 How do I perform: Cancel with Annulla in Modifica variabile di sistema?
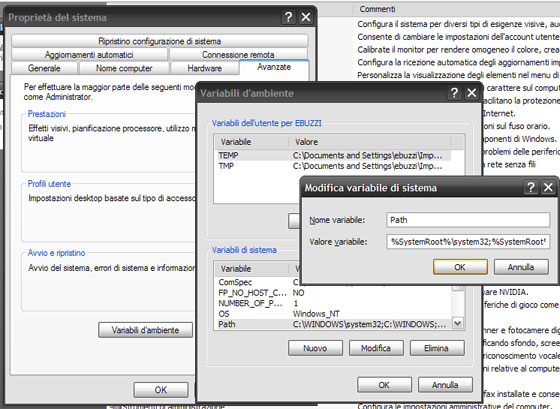point(521,267)
